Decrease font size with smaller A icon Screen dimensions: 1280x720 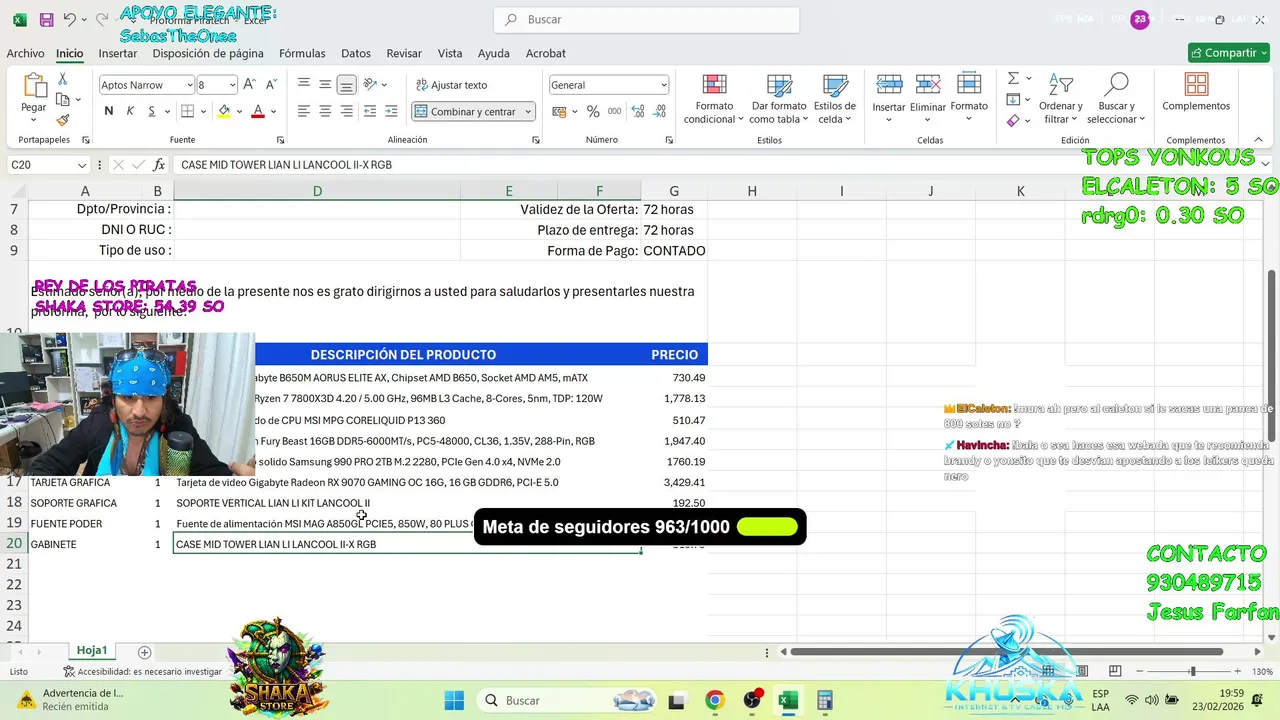(x=272, y=85)
